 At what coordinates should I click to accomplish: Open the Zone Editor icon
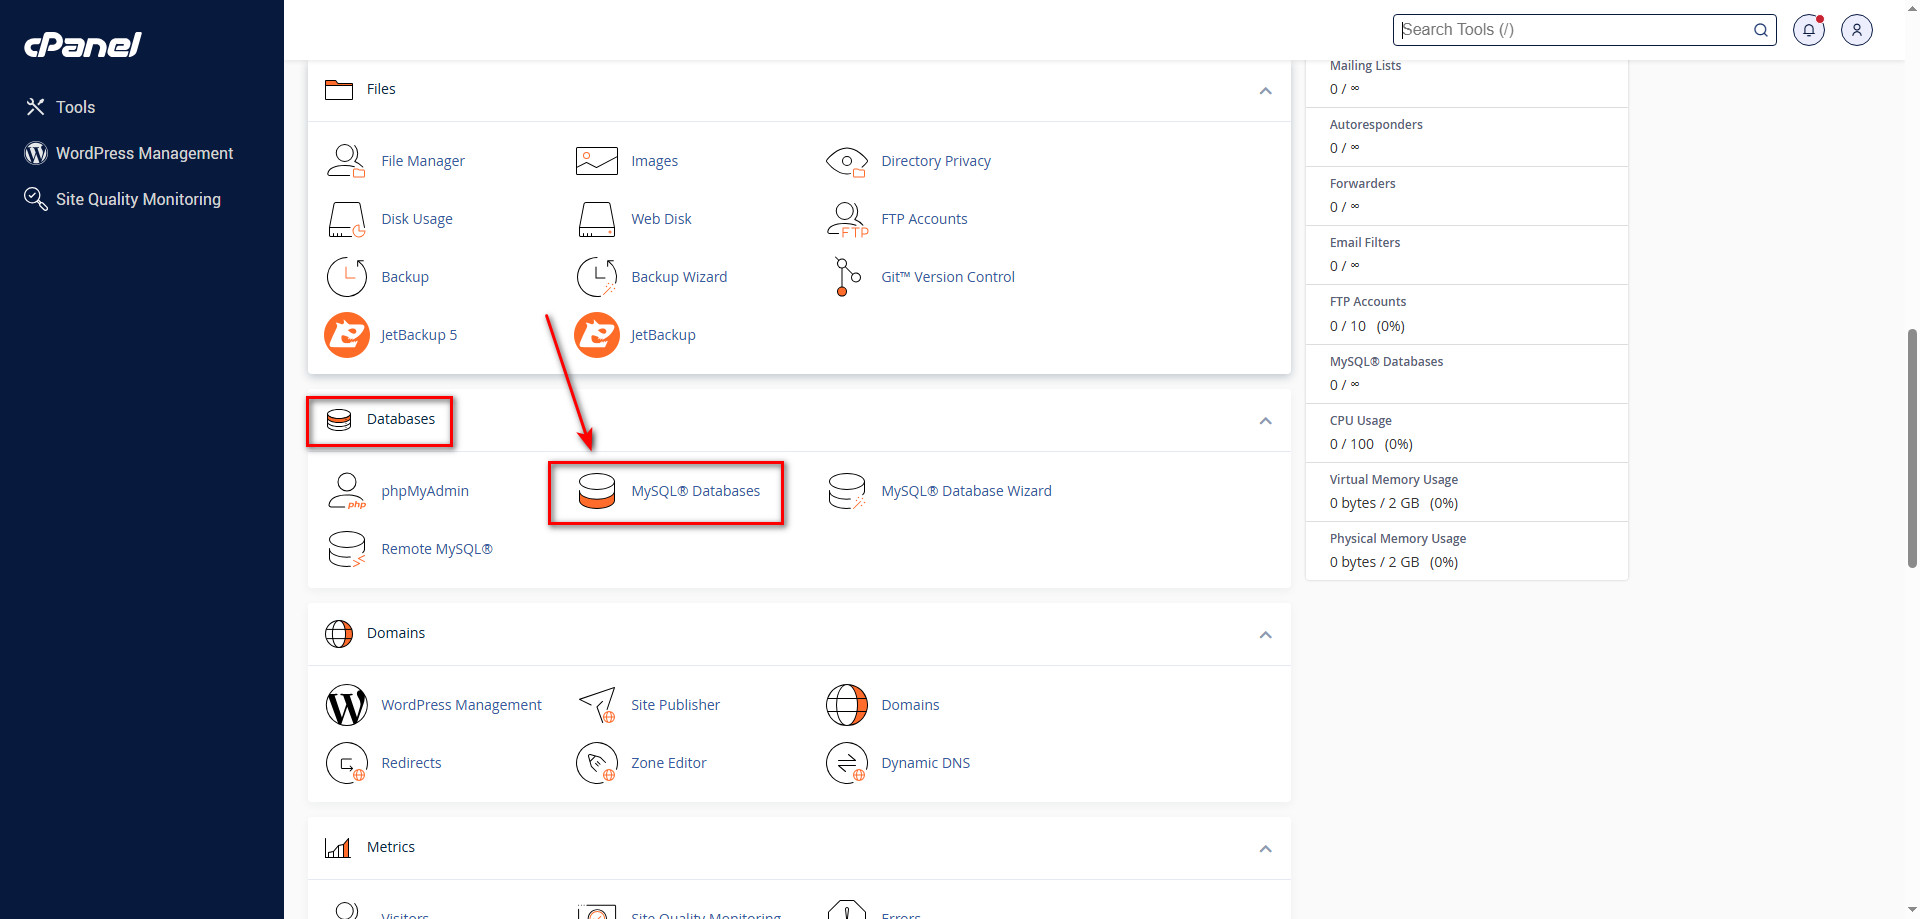[x=597, y=763]
